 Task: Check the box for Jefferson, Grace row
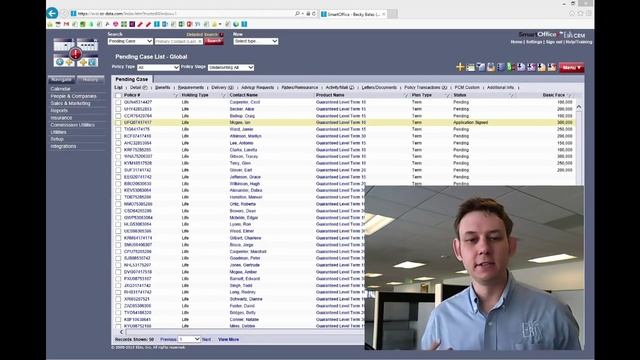(x=118, y=177)
